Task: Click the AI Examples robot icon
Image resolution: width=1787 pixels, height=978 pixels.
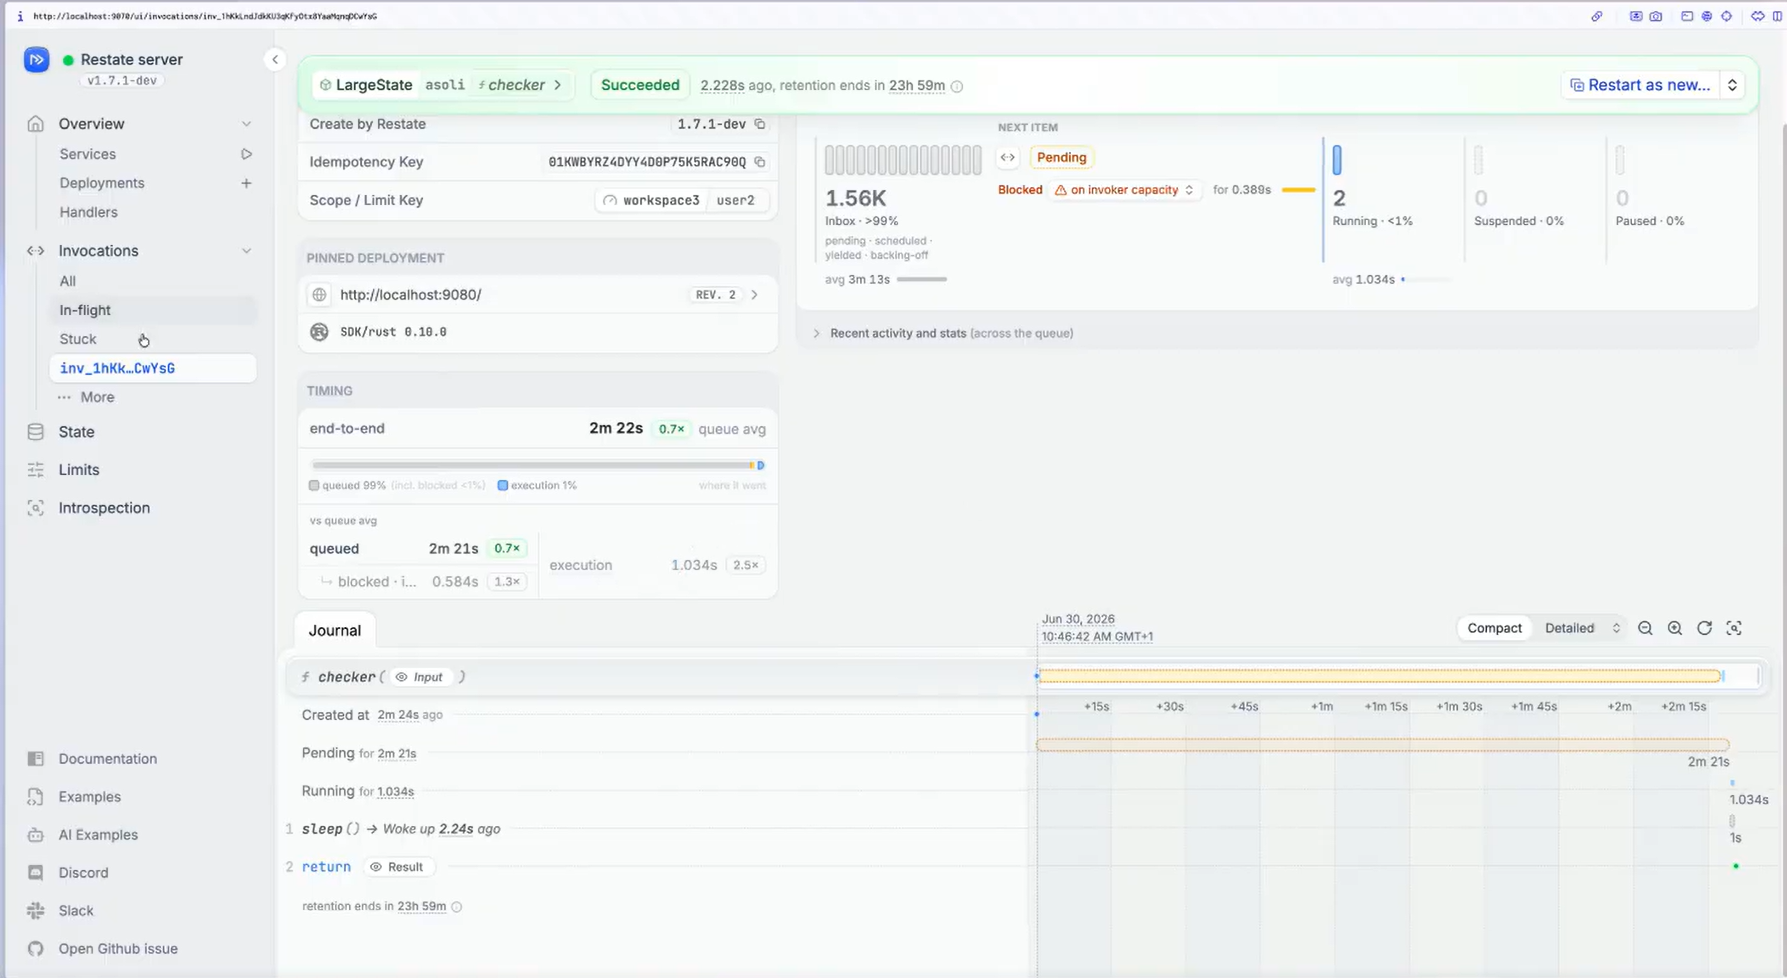Action: coord(36,835)
